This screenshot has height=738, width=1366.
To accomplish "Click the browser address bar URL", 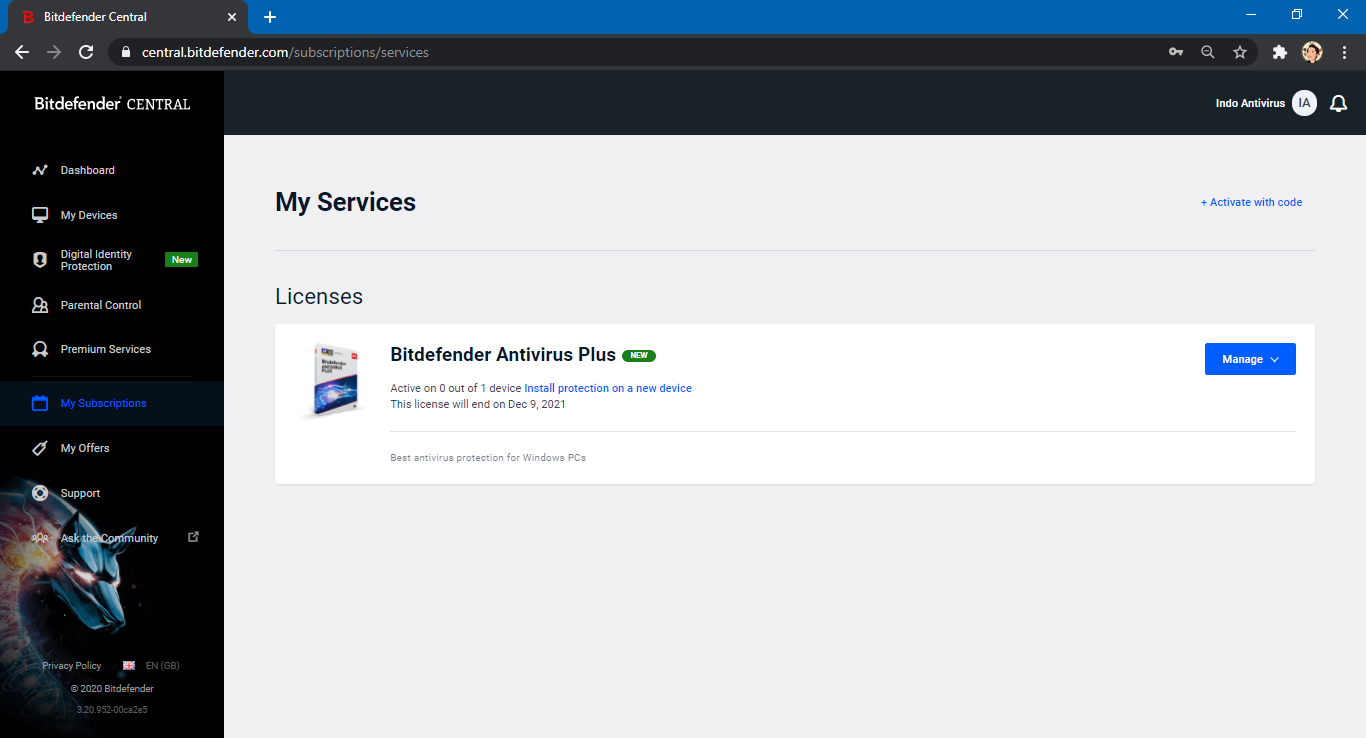I will coord(285,52).
